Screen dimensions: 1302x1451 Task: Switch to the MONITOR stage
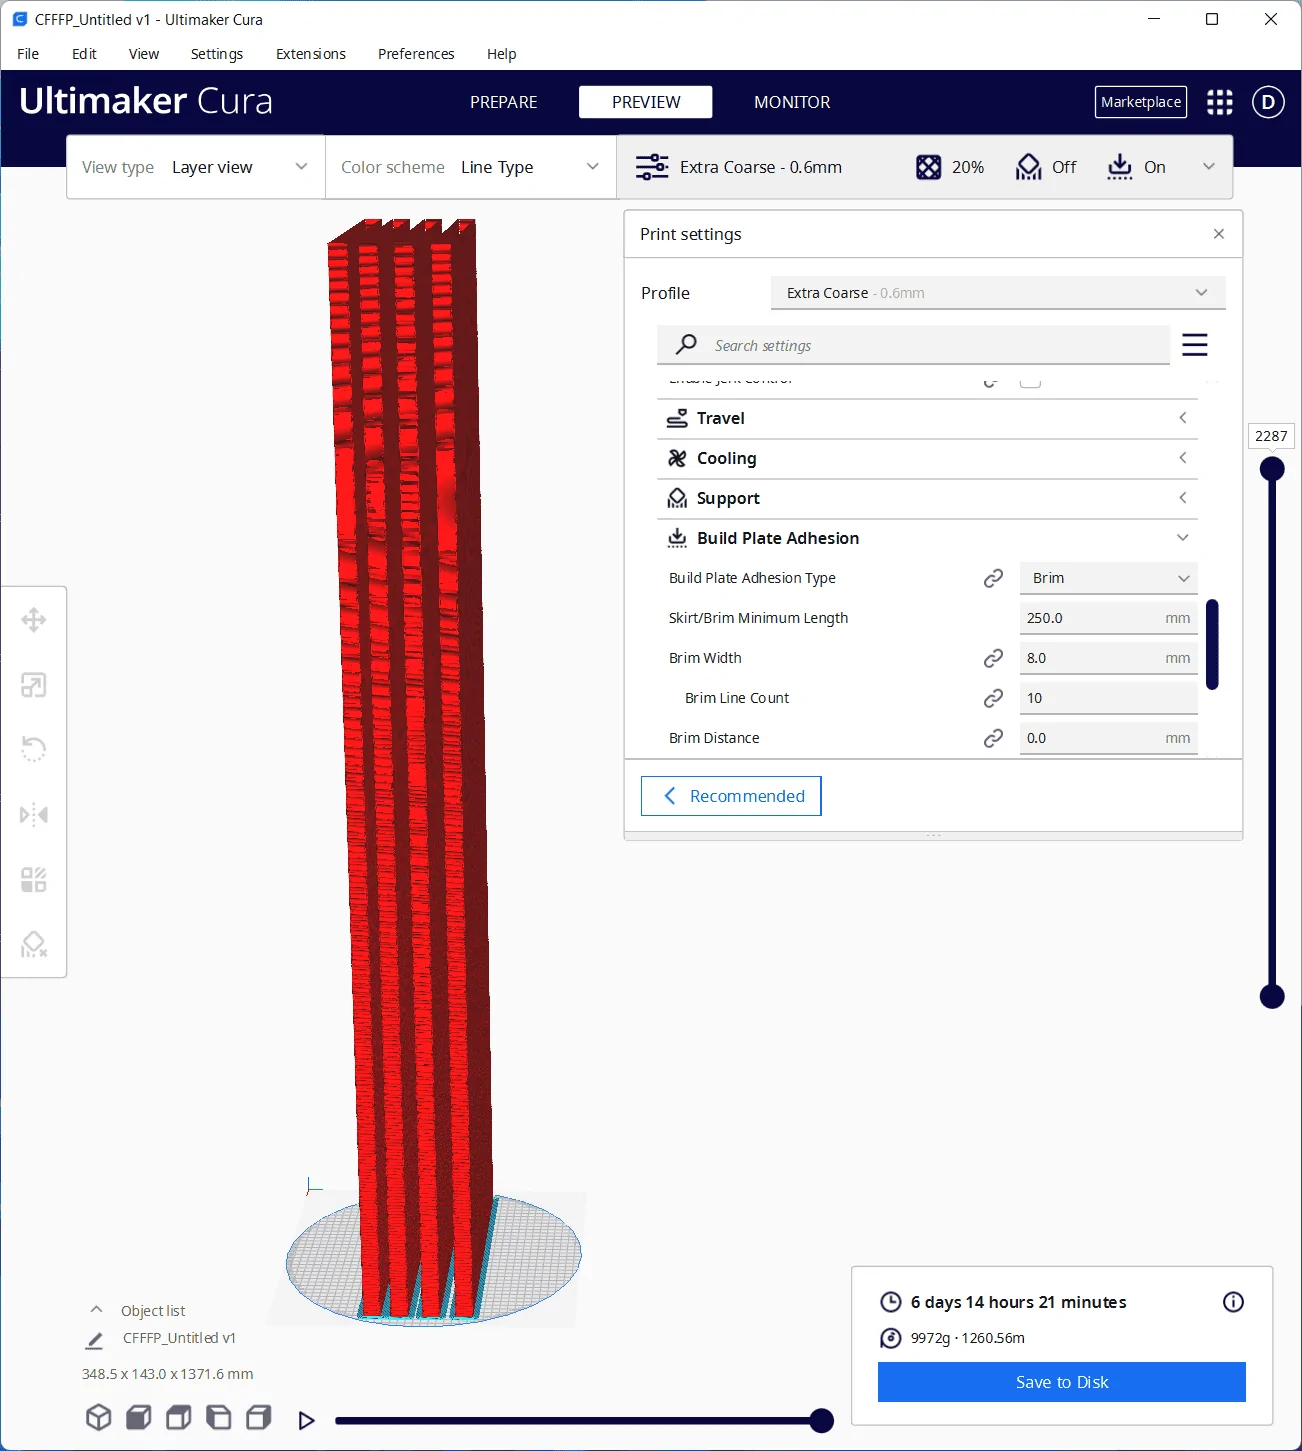792,102
